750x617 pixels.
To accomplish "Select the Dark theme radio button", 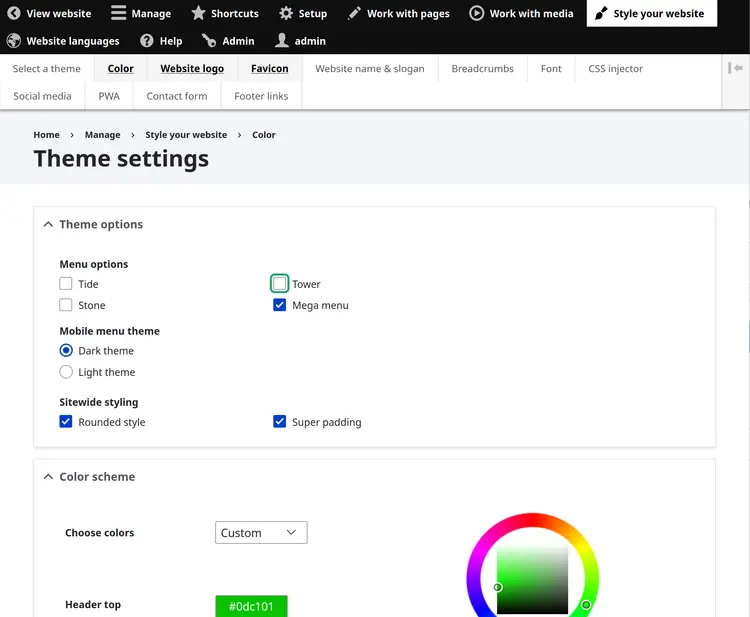I will coord(66,351).
